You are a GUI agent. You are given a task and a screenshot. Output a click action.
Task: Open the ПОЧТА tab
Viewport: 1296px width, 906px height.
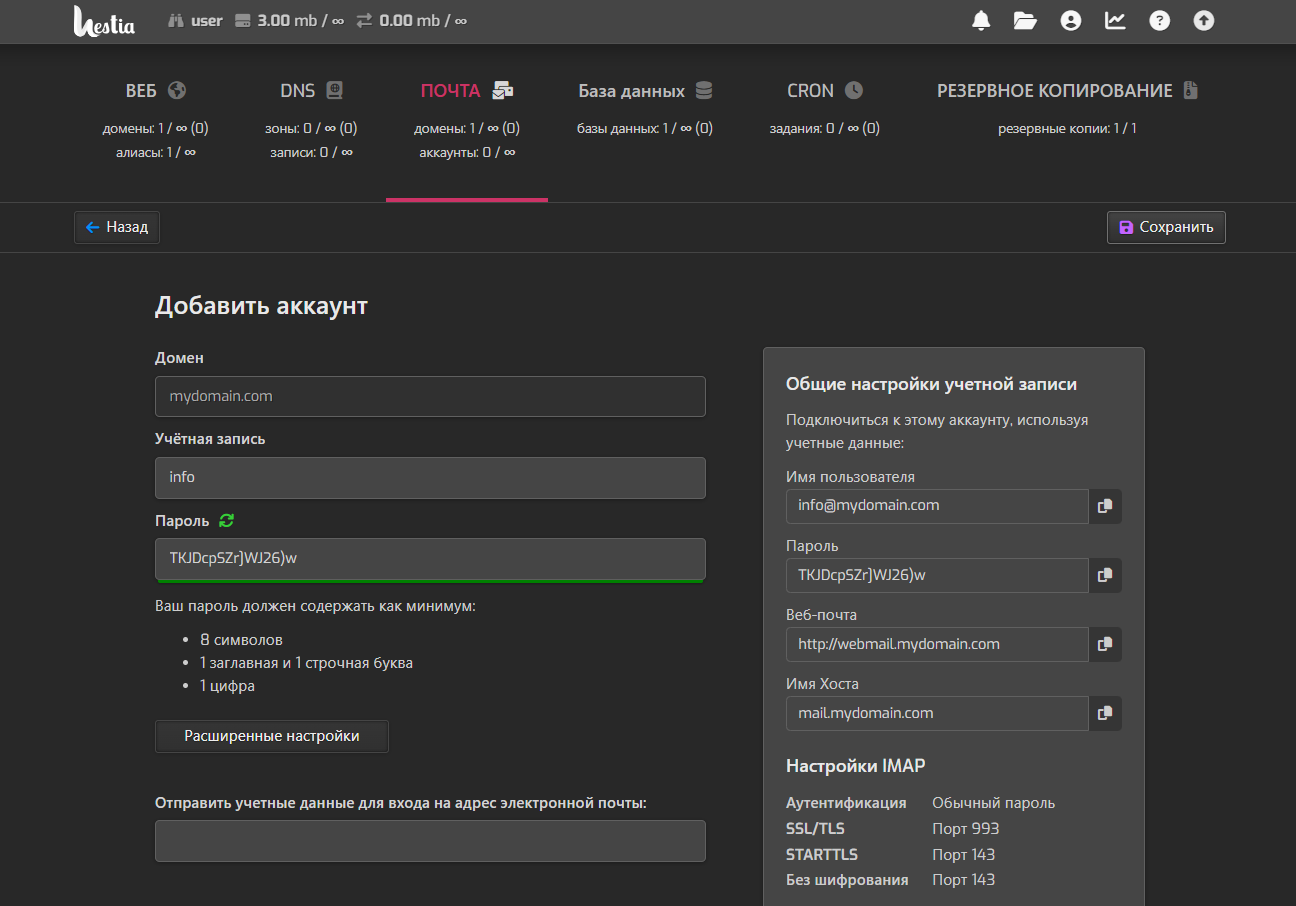(467, 91)
